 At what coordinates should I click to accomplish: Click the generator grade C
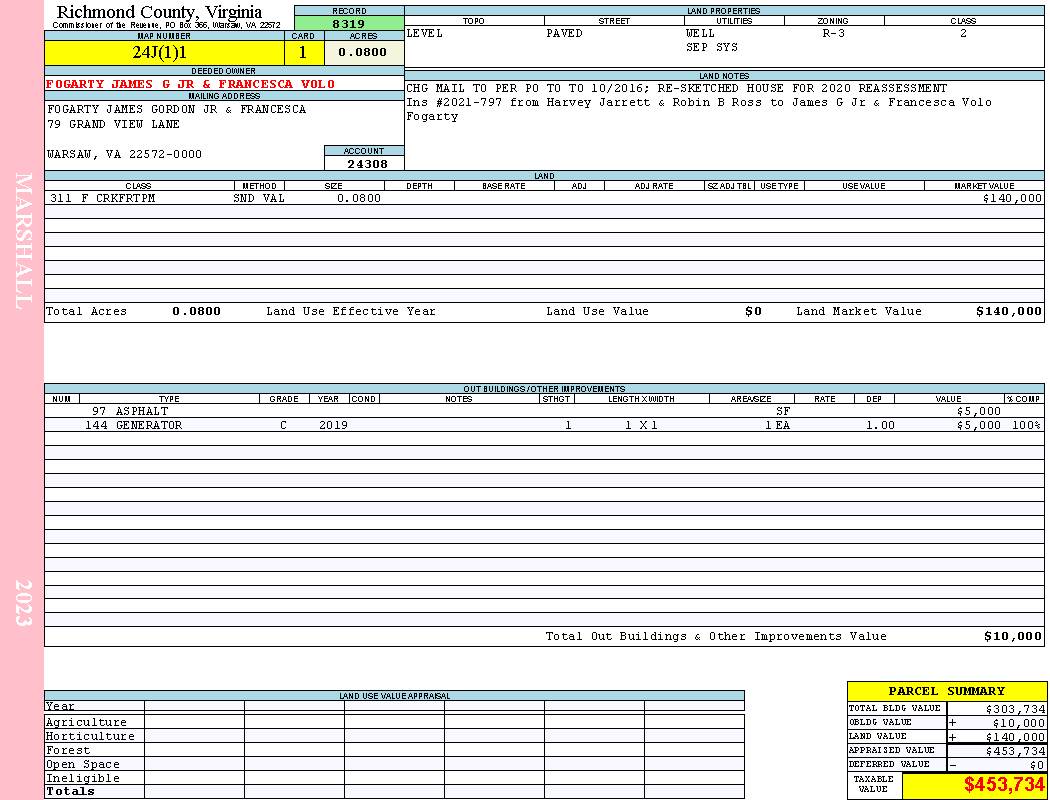(283, 425)
